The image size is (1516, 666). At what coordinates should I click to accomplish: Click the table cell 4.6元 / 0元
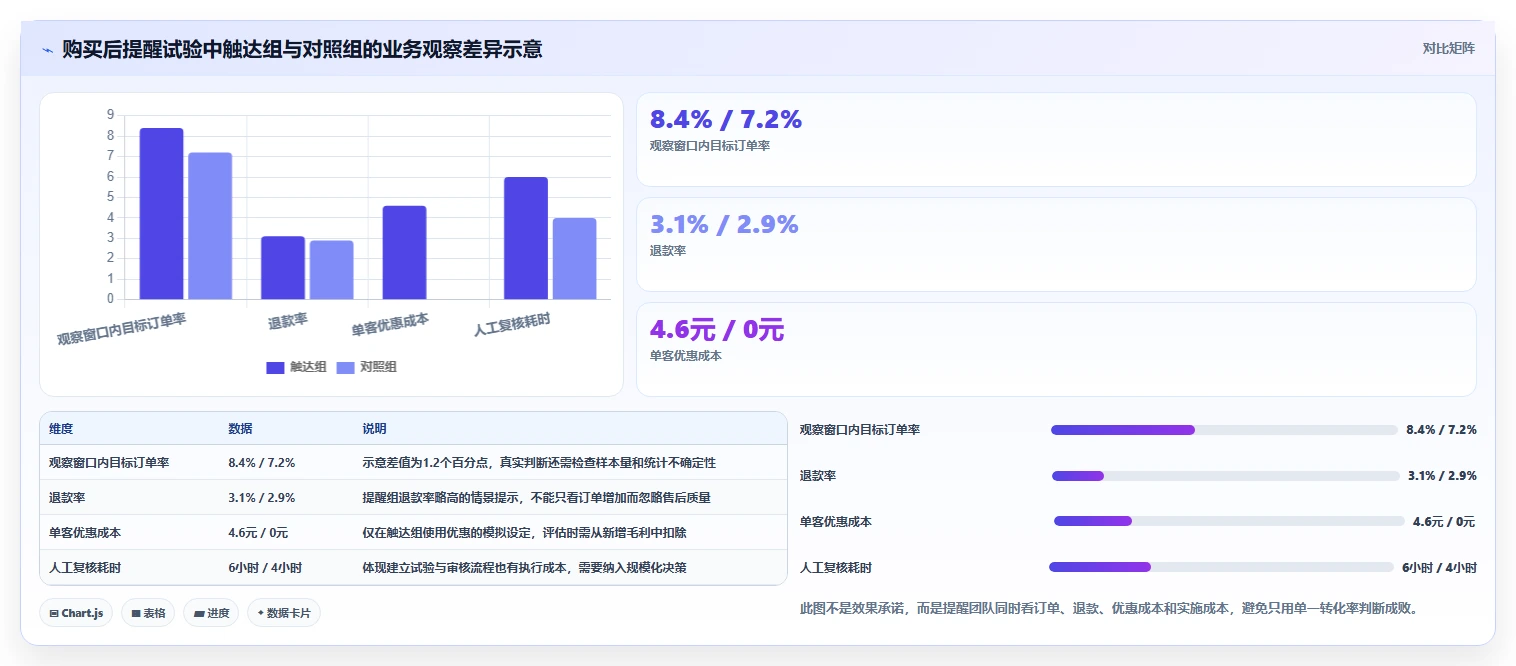click(258, 533)
